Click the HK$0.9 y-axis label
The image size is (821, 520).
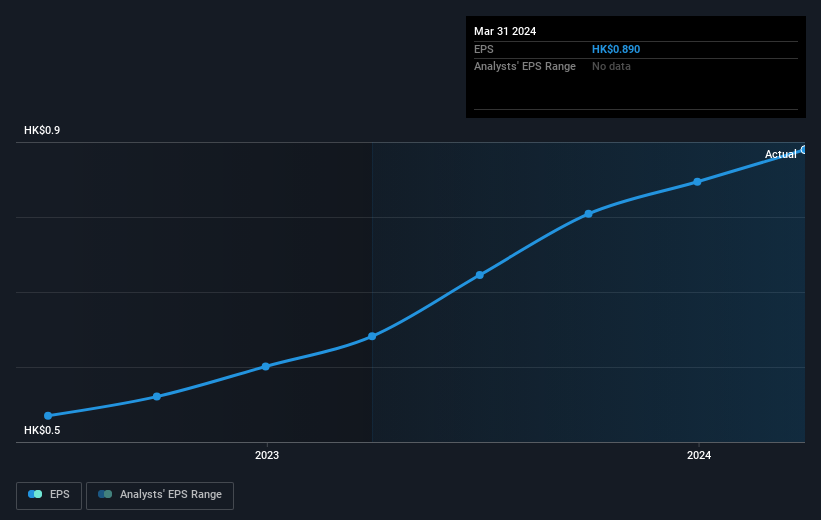pyautogui.click(x=42, y=130)
